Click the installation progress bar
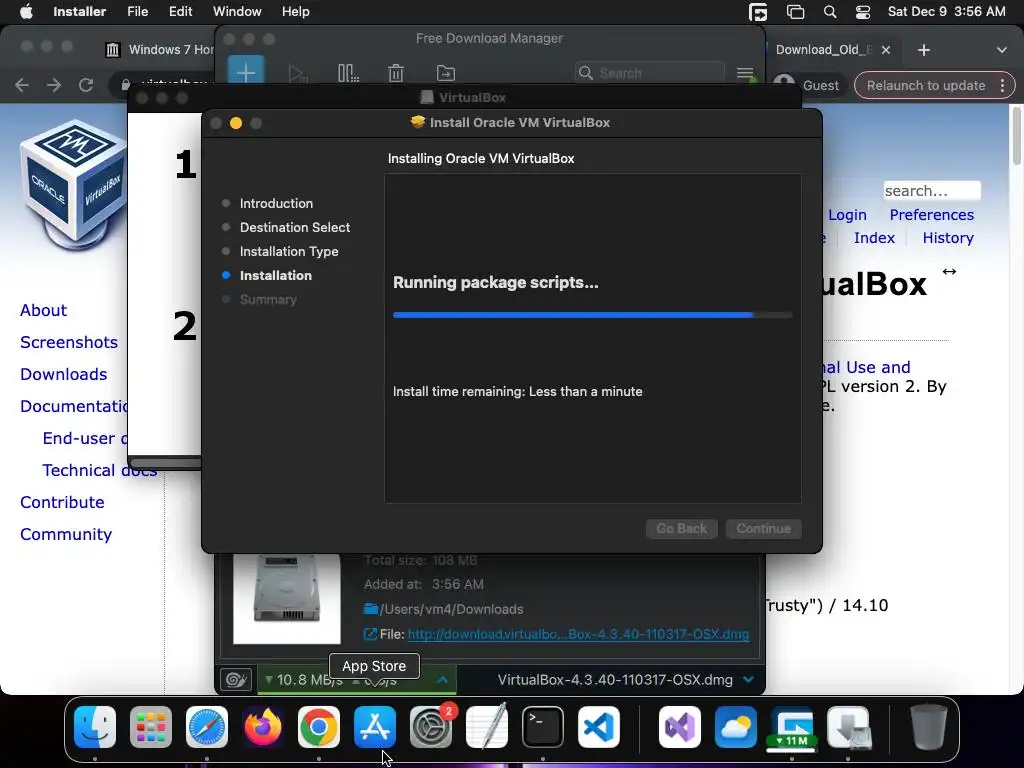 [x=592, y=315]
